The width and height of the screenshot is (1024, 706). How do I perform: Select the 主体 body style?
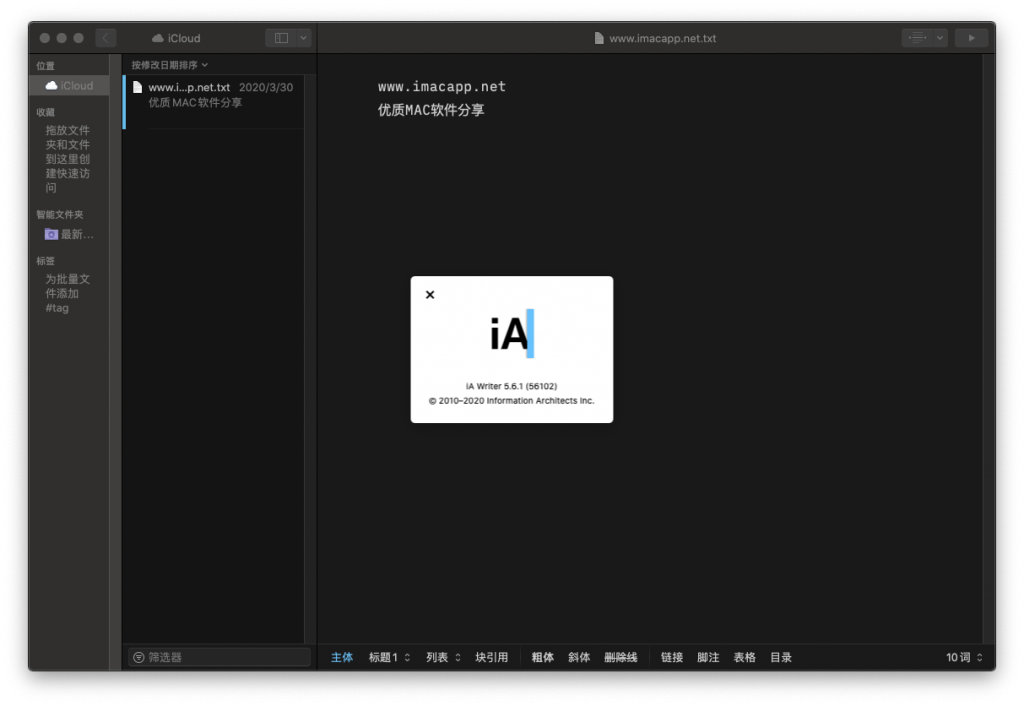[342, 657]
